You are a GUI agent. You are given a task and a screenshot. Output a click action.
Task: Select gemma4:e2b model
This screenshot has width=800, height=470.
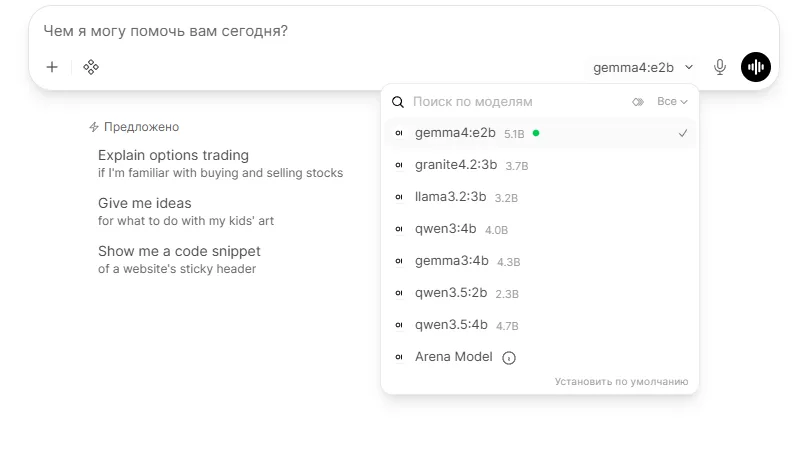[540, 133]
